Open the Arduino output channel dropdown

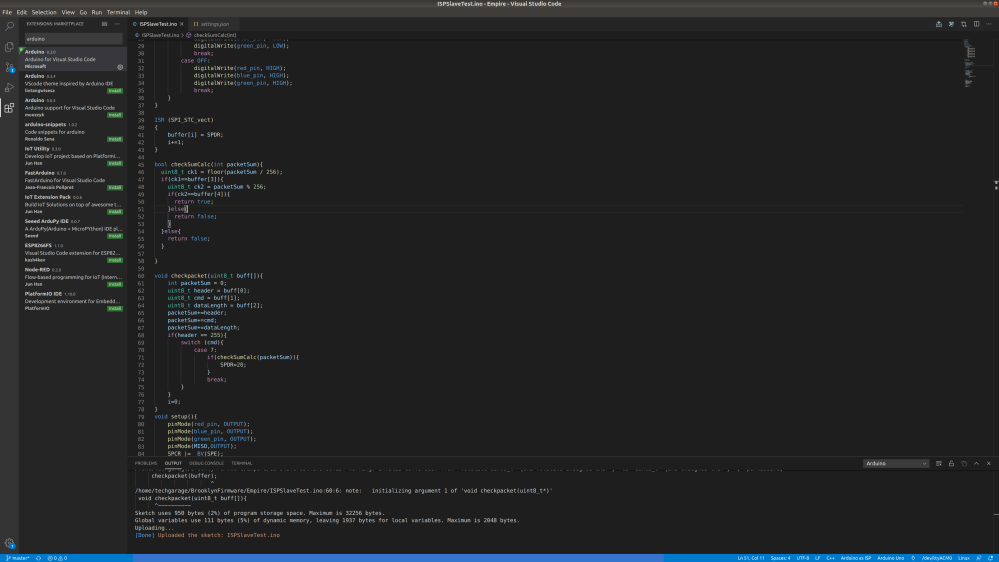[x=895, y=463]
